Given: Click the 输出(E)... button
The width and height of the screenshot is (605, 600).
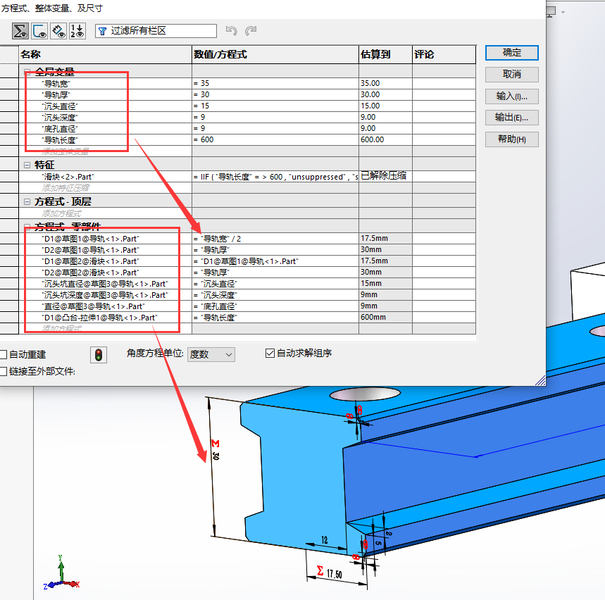Looking at the screenshot, I should pyautogui.click(x=512, y=118).
